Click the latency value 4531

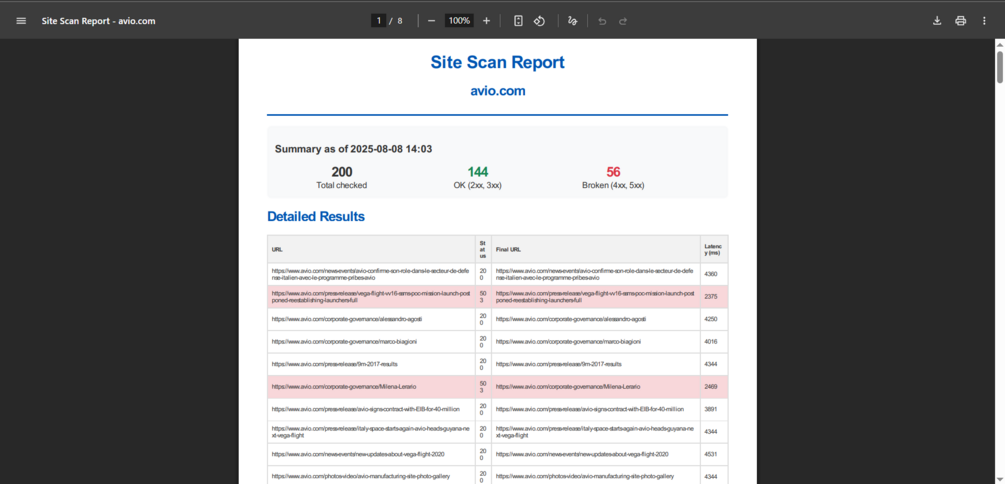click(x=711, y=454)
